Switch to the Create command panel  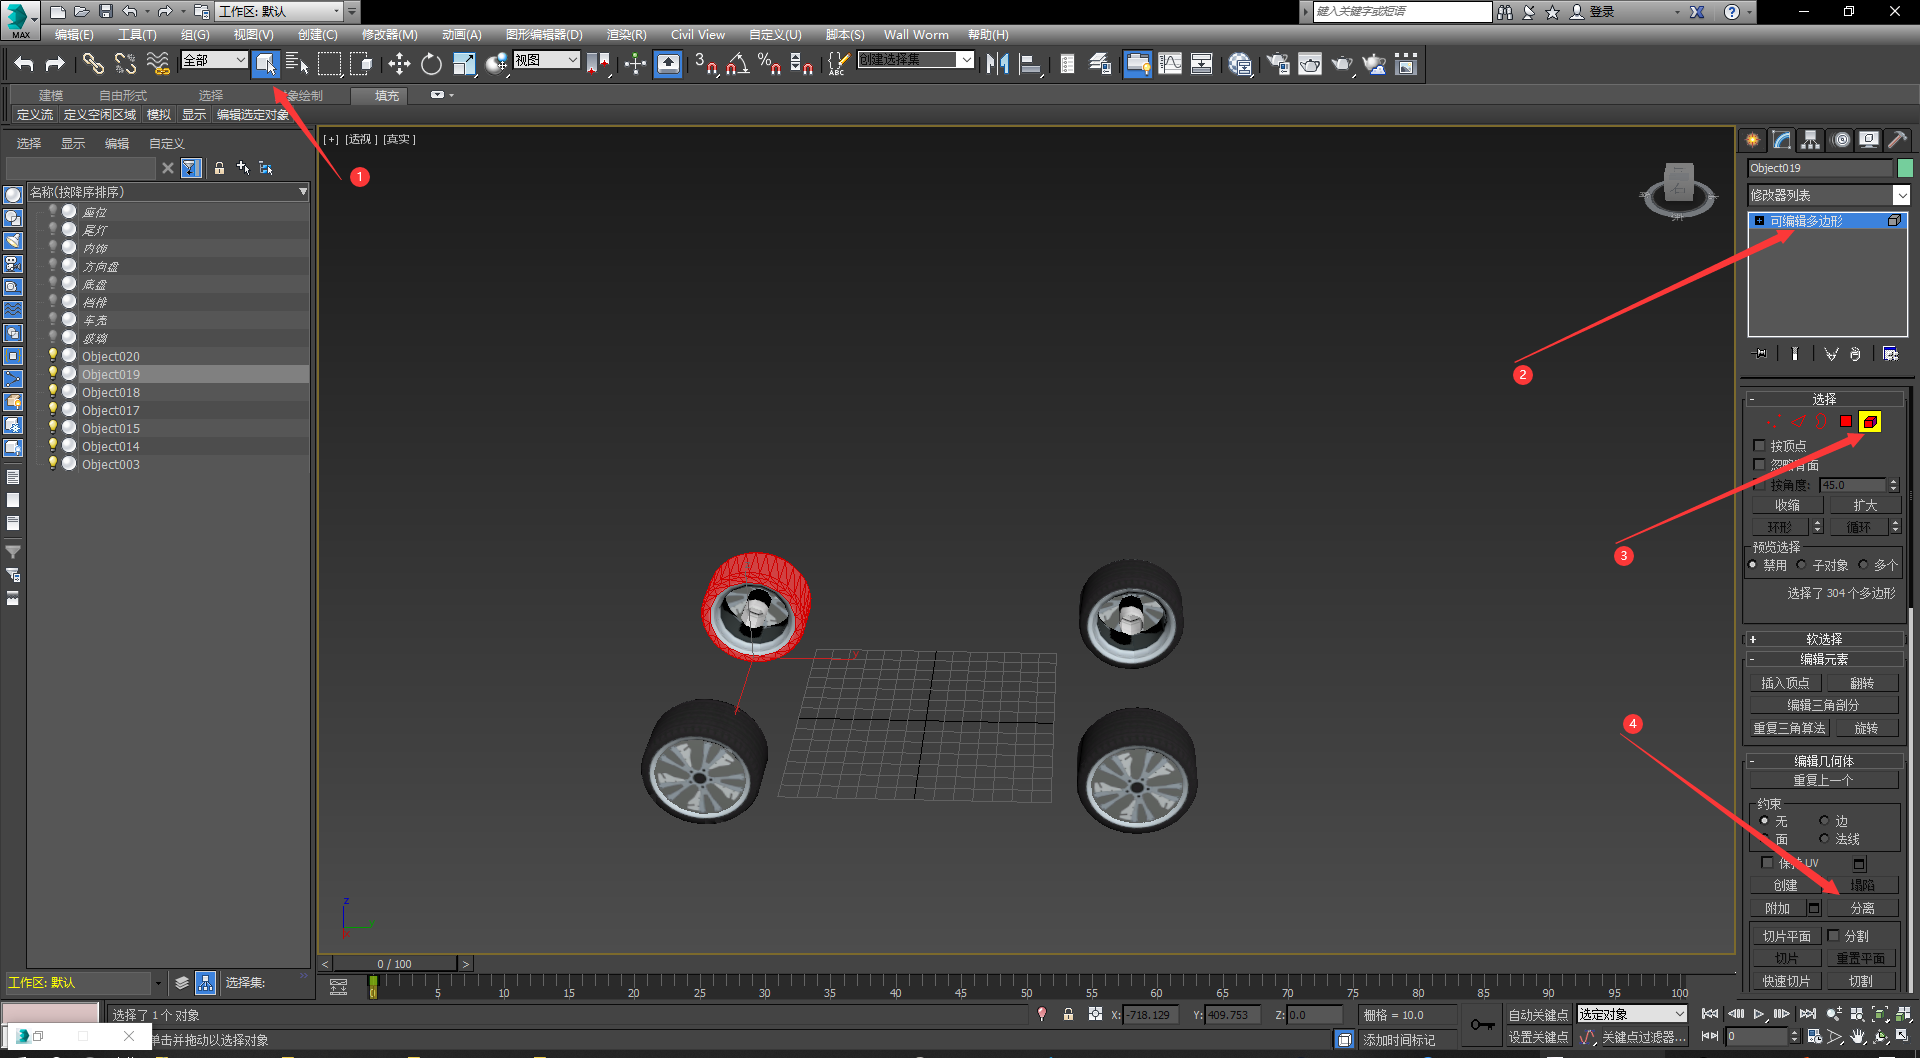(x=1753, y=140)
